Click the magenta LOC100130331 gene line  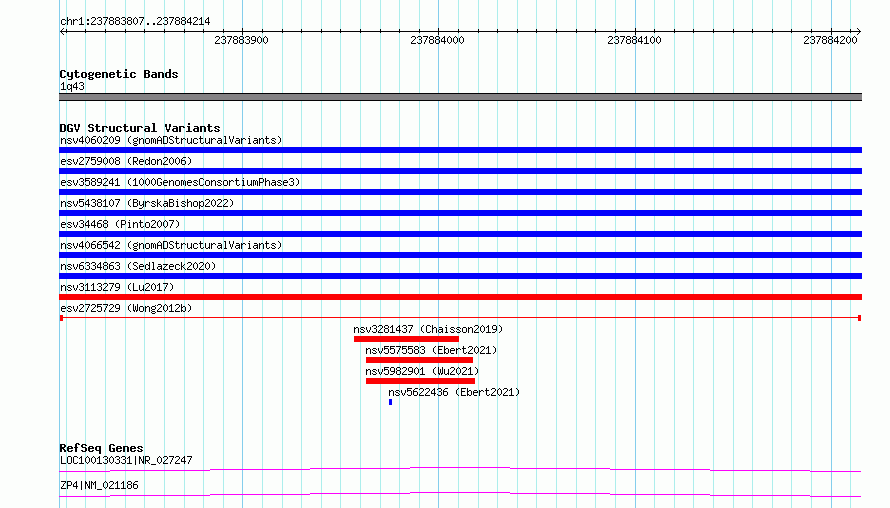pyautogui.click(x=460, y=469)
